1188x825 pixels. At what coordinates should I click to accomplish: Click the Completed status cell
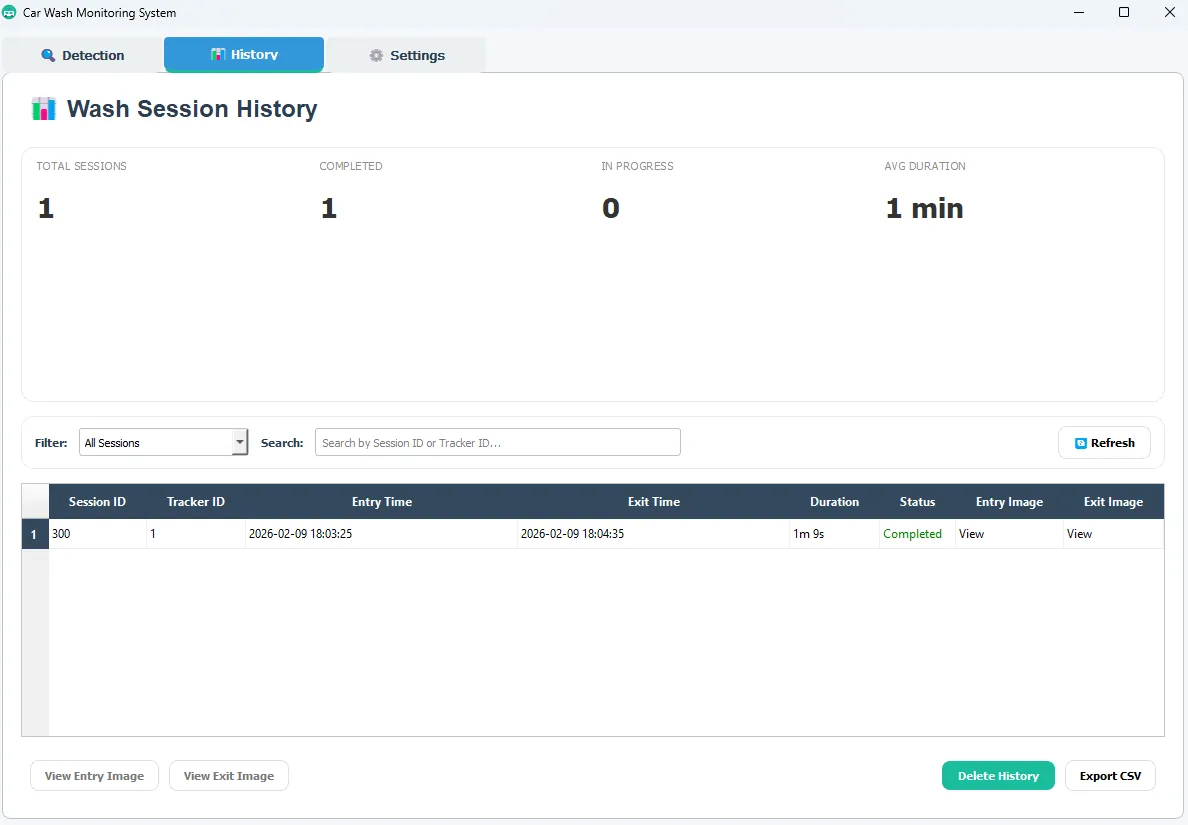[x=917, y=534]
